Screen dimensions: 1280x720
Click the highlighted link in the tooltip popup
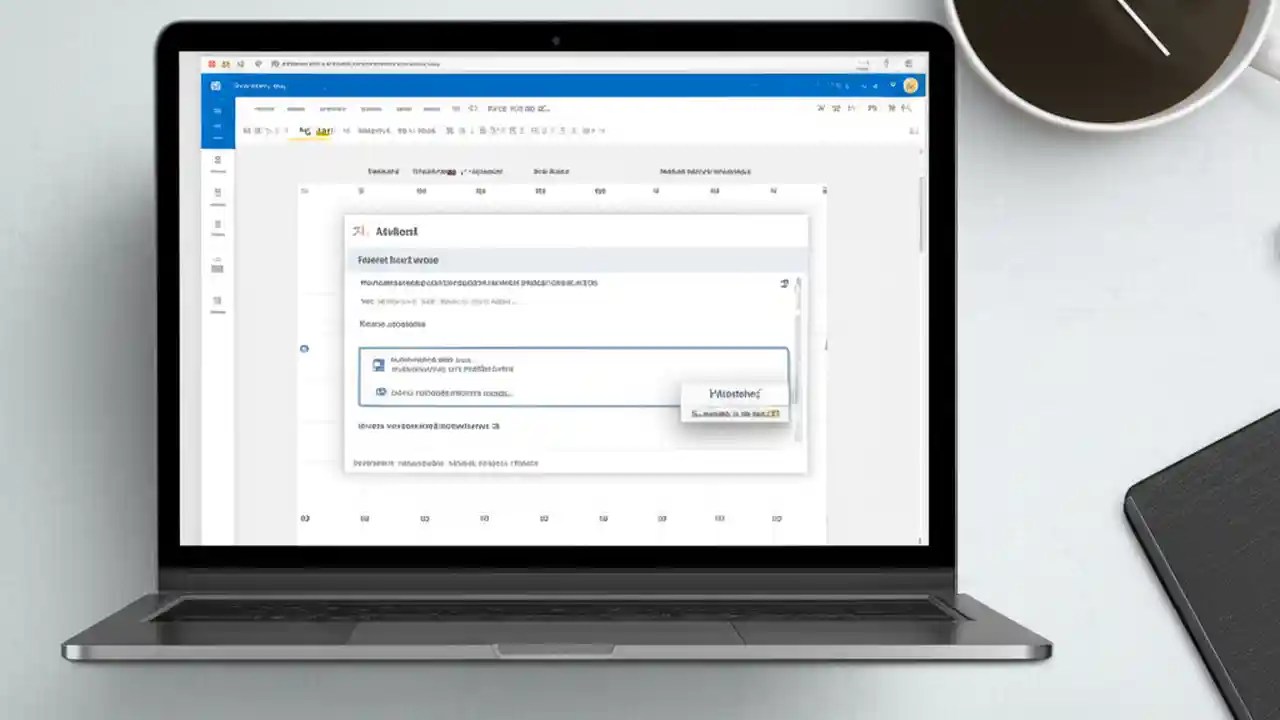pos(736,414)
